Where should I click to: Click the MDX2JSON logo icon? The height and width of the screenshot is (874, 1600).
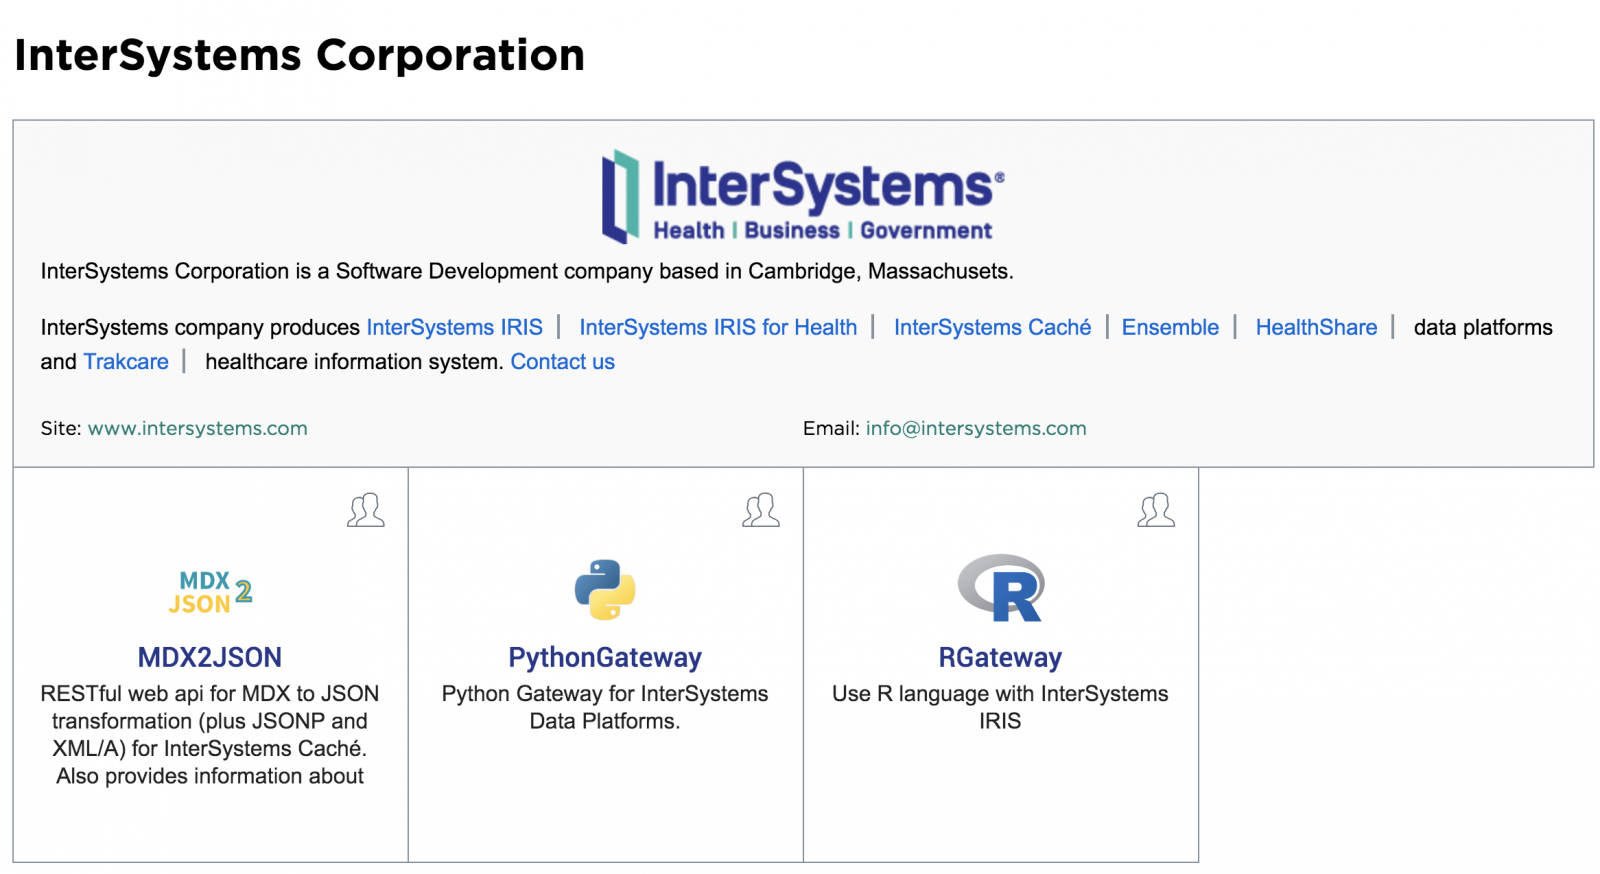(210, 592)
